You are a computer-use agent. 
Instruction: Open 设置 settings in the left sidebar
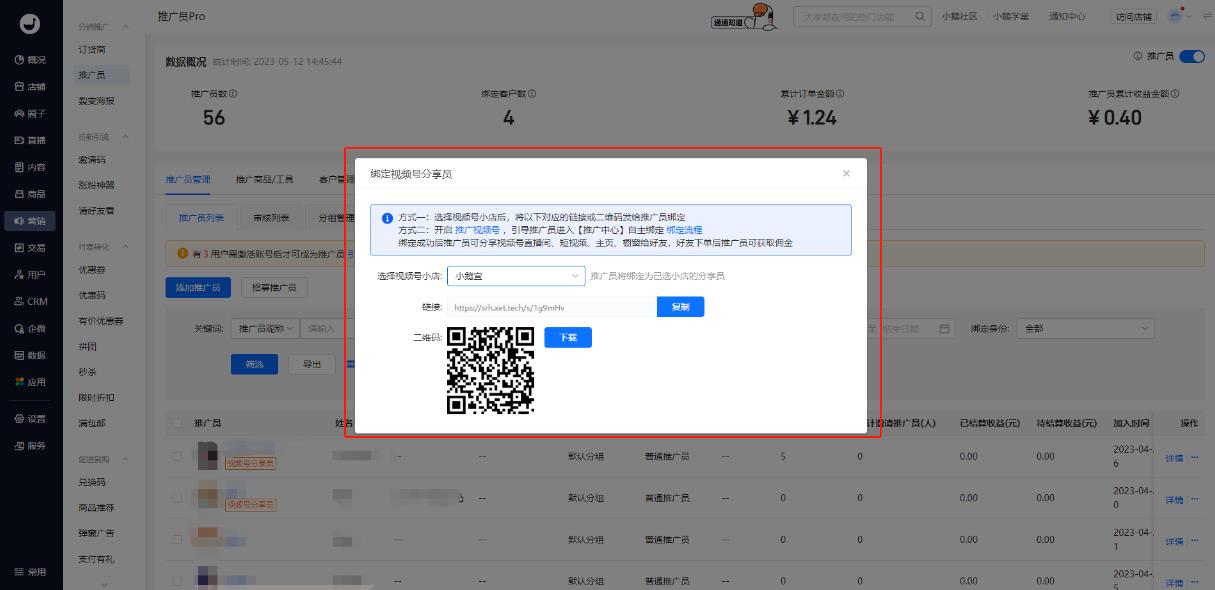30,418
